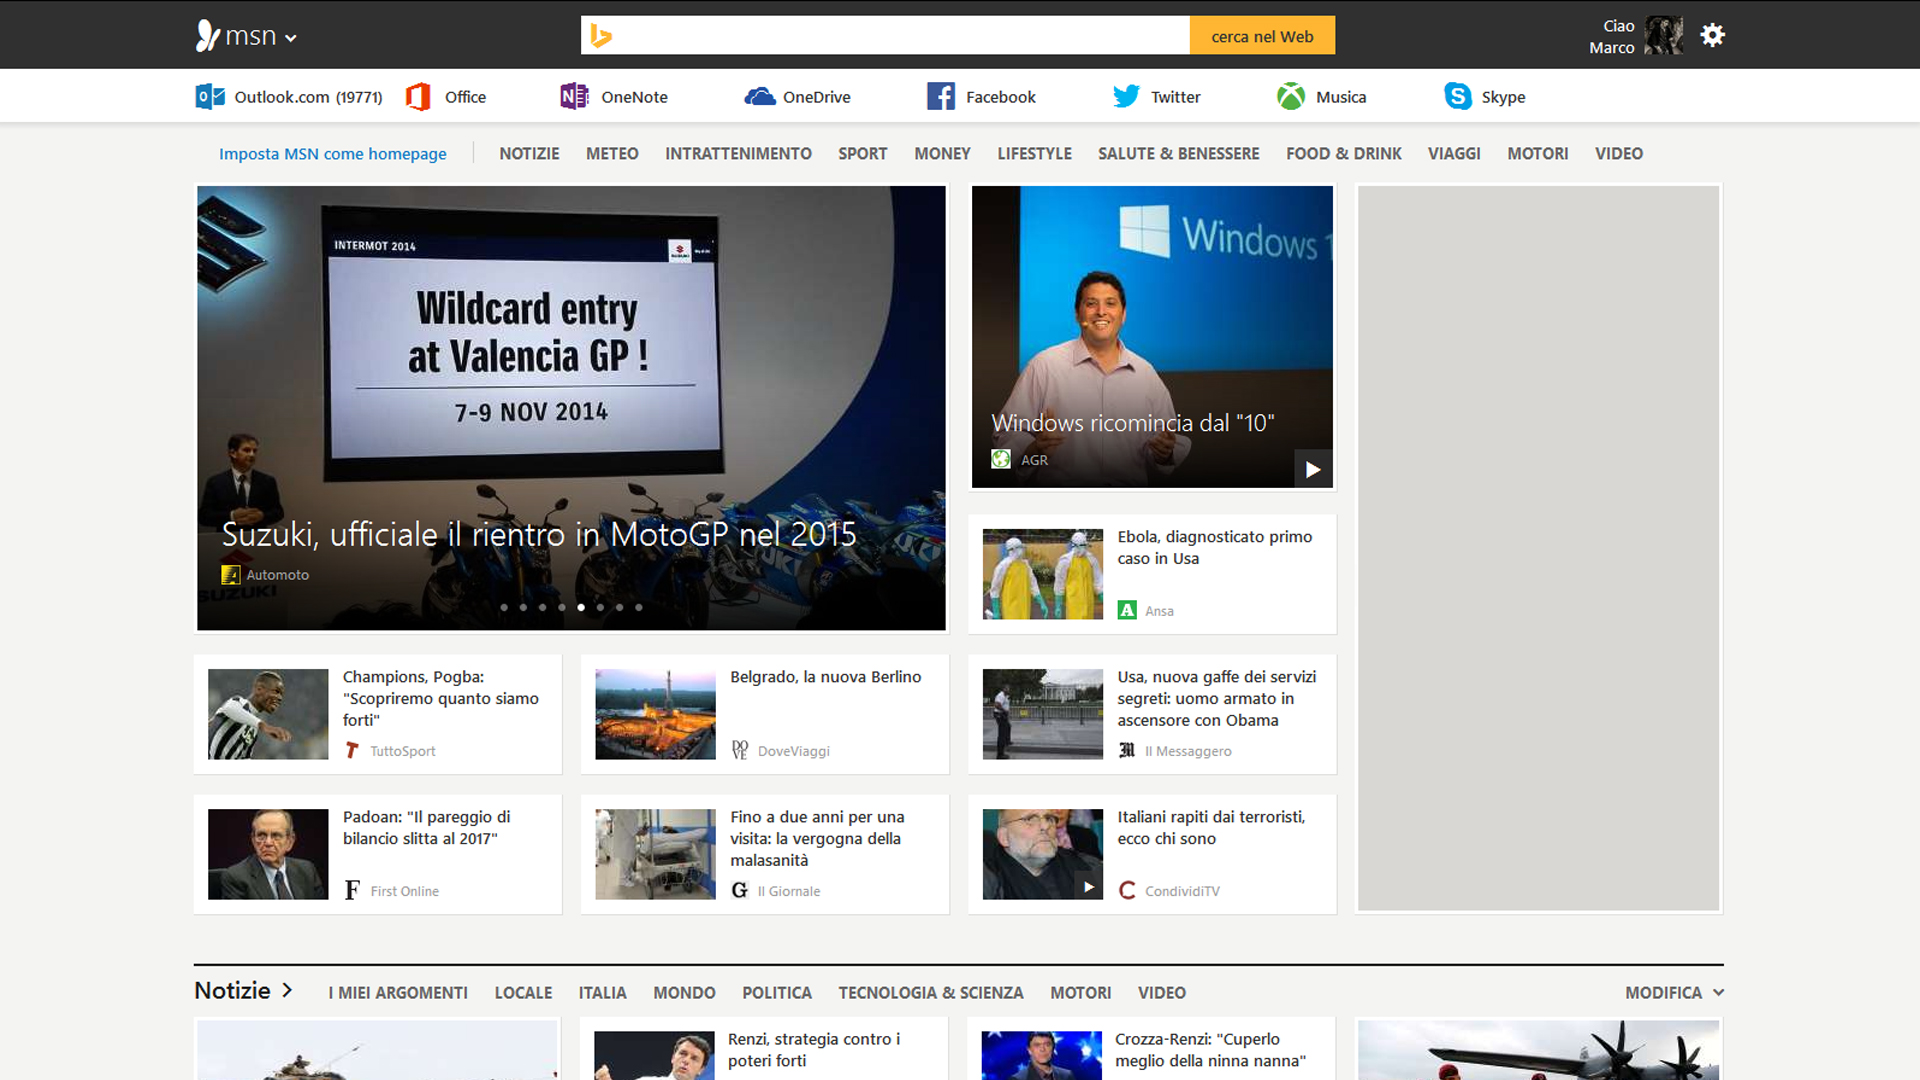Click 'Imposta MSN come homepage' link
1920x1080 pixels.
pos(332,154)
